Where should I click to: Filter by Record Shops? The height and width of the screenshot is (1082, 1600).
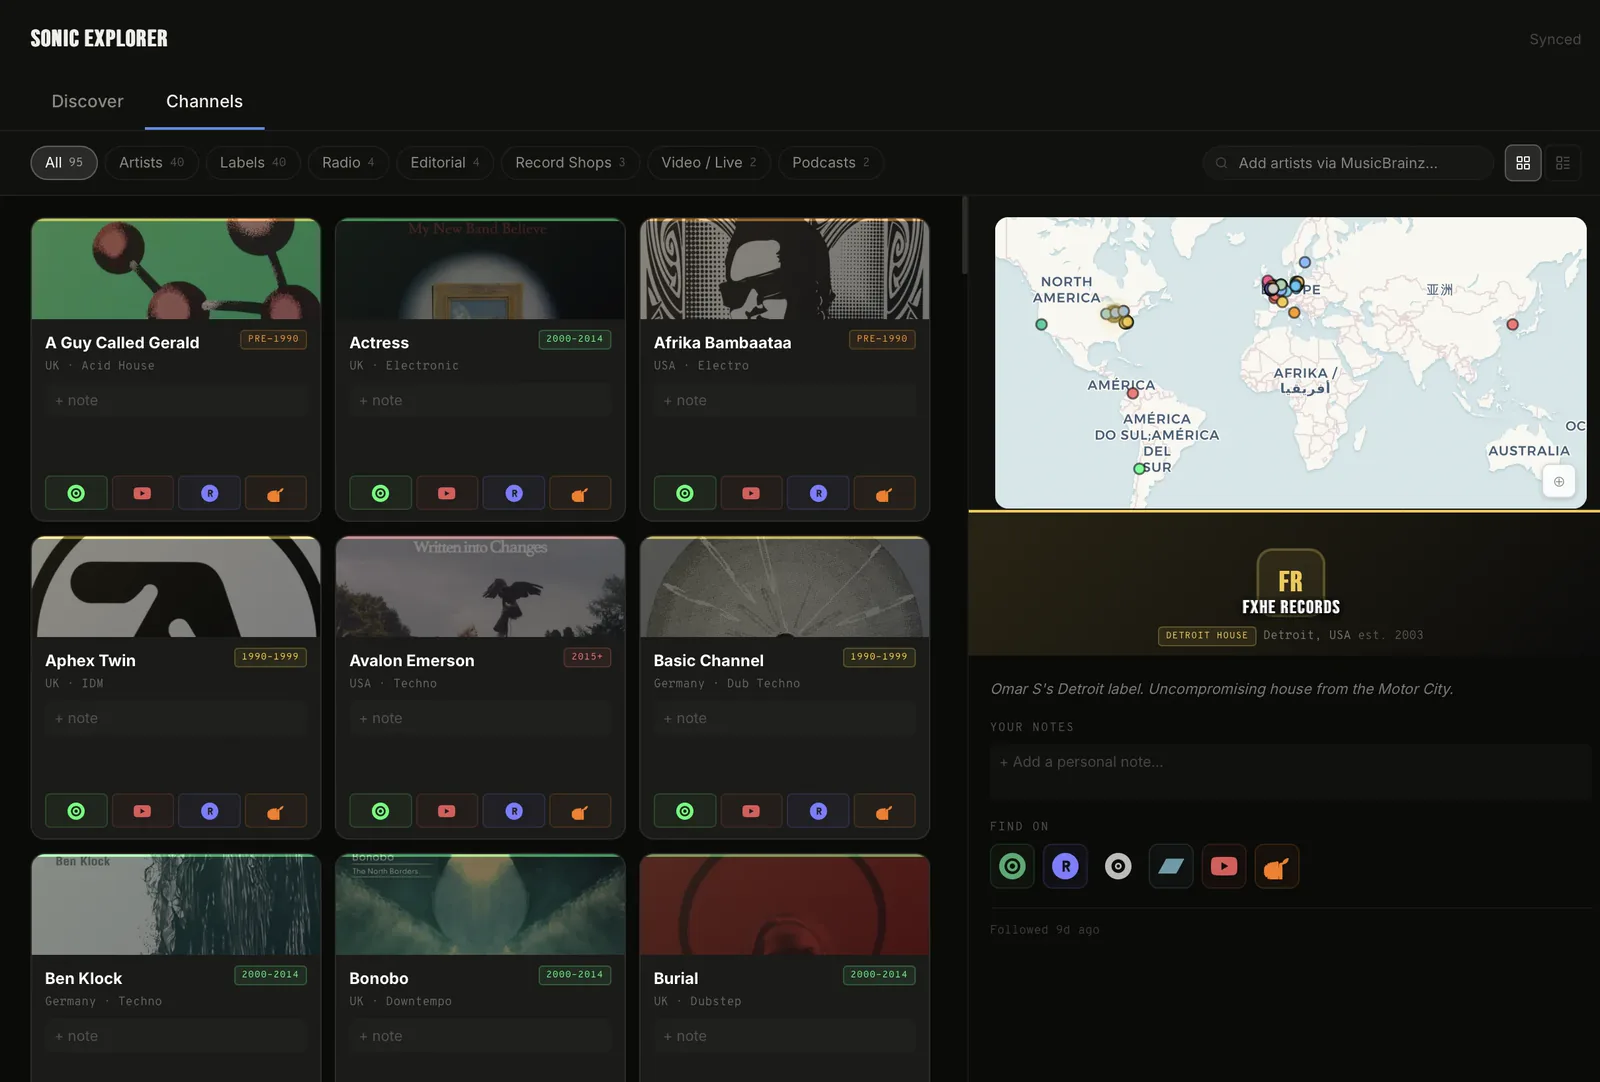click(x=570, y=163)
